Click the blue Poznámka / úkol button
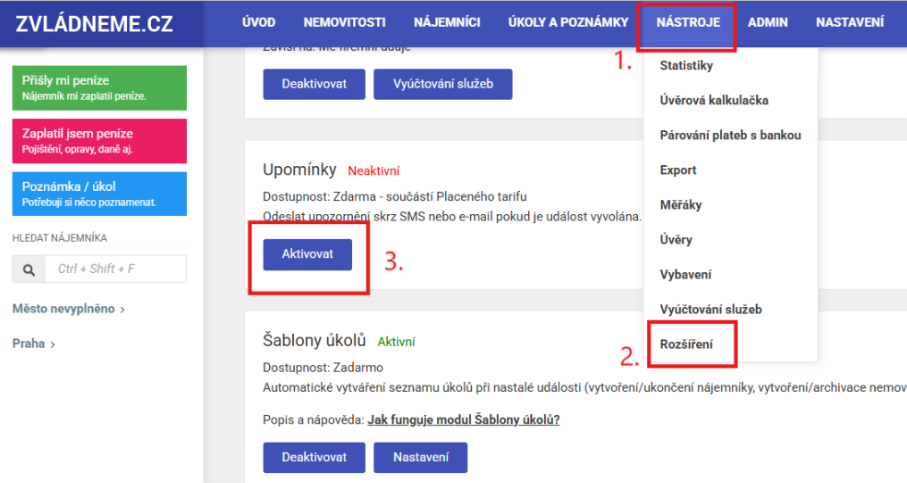This screenshot has height=483, width=907. pyautogui.click(x=99, y=194)
